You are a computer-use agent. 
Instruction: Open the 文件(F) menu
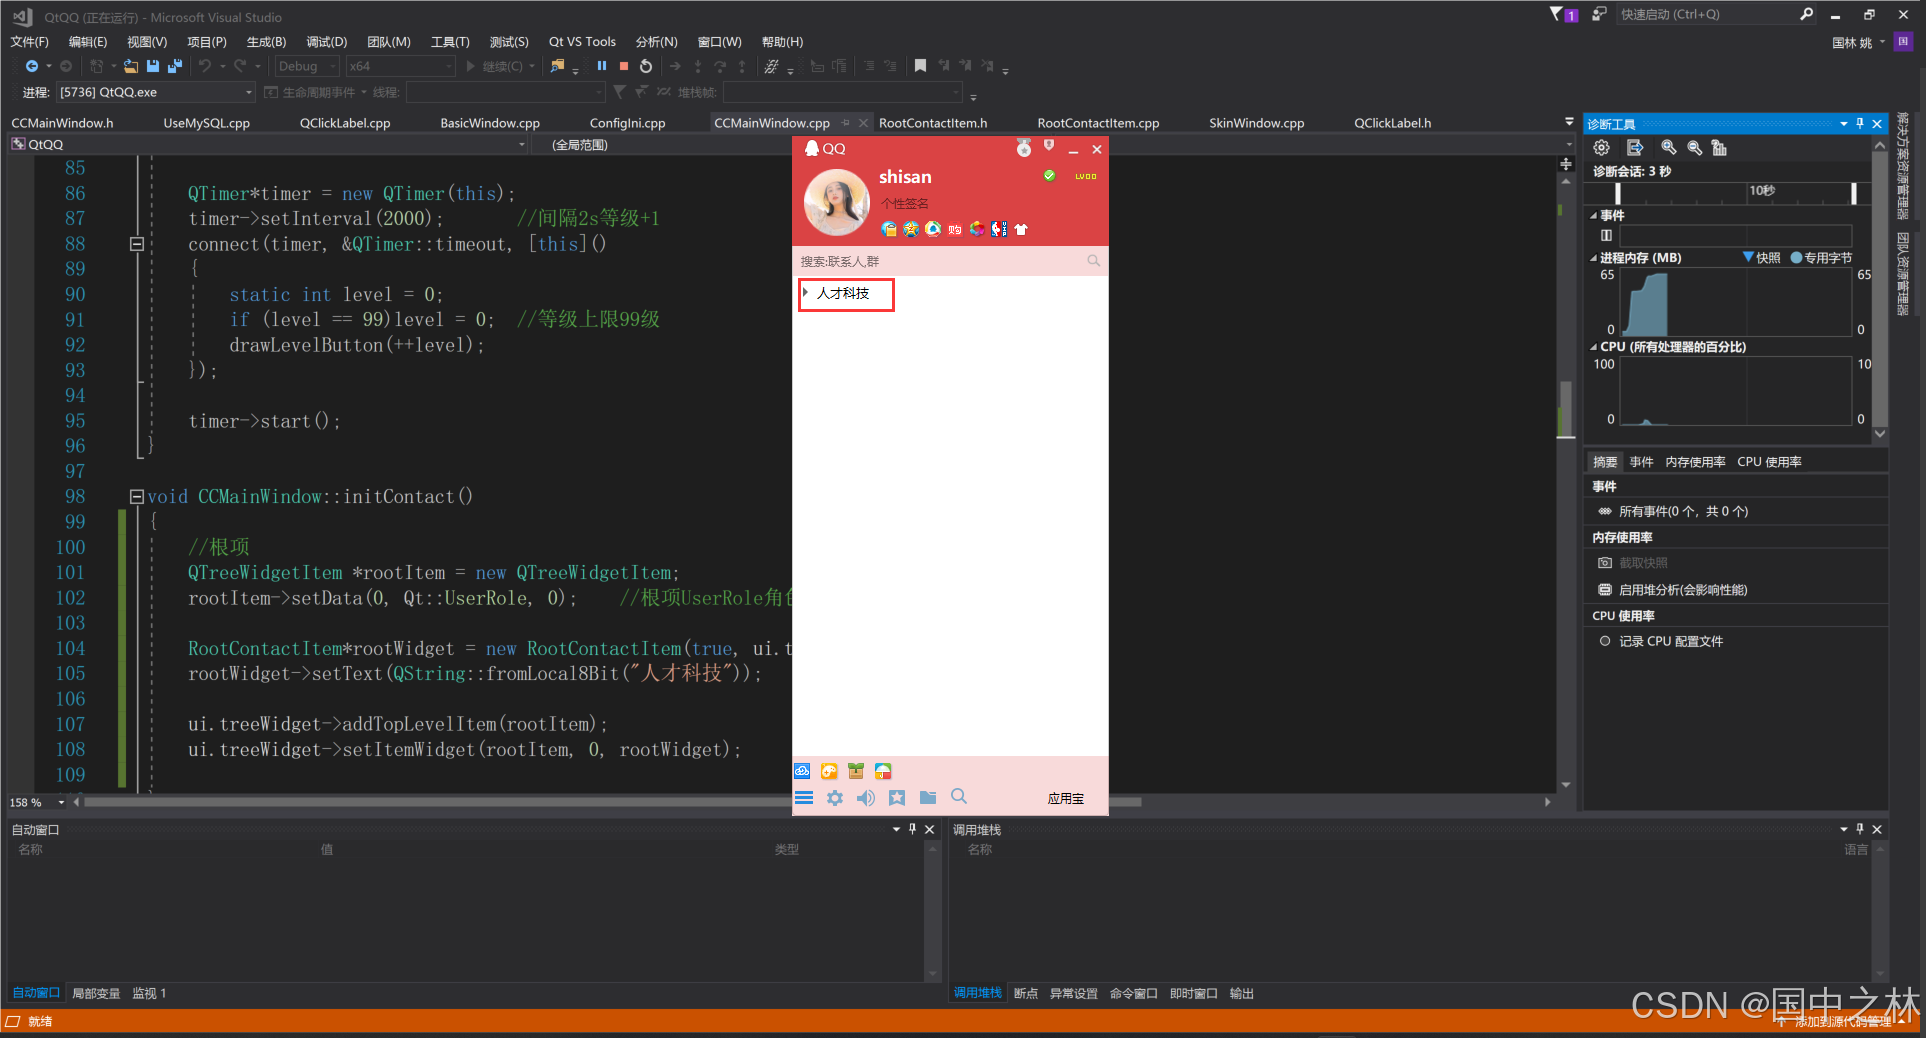[x=30, y=42]
